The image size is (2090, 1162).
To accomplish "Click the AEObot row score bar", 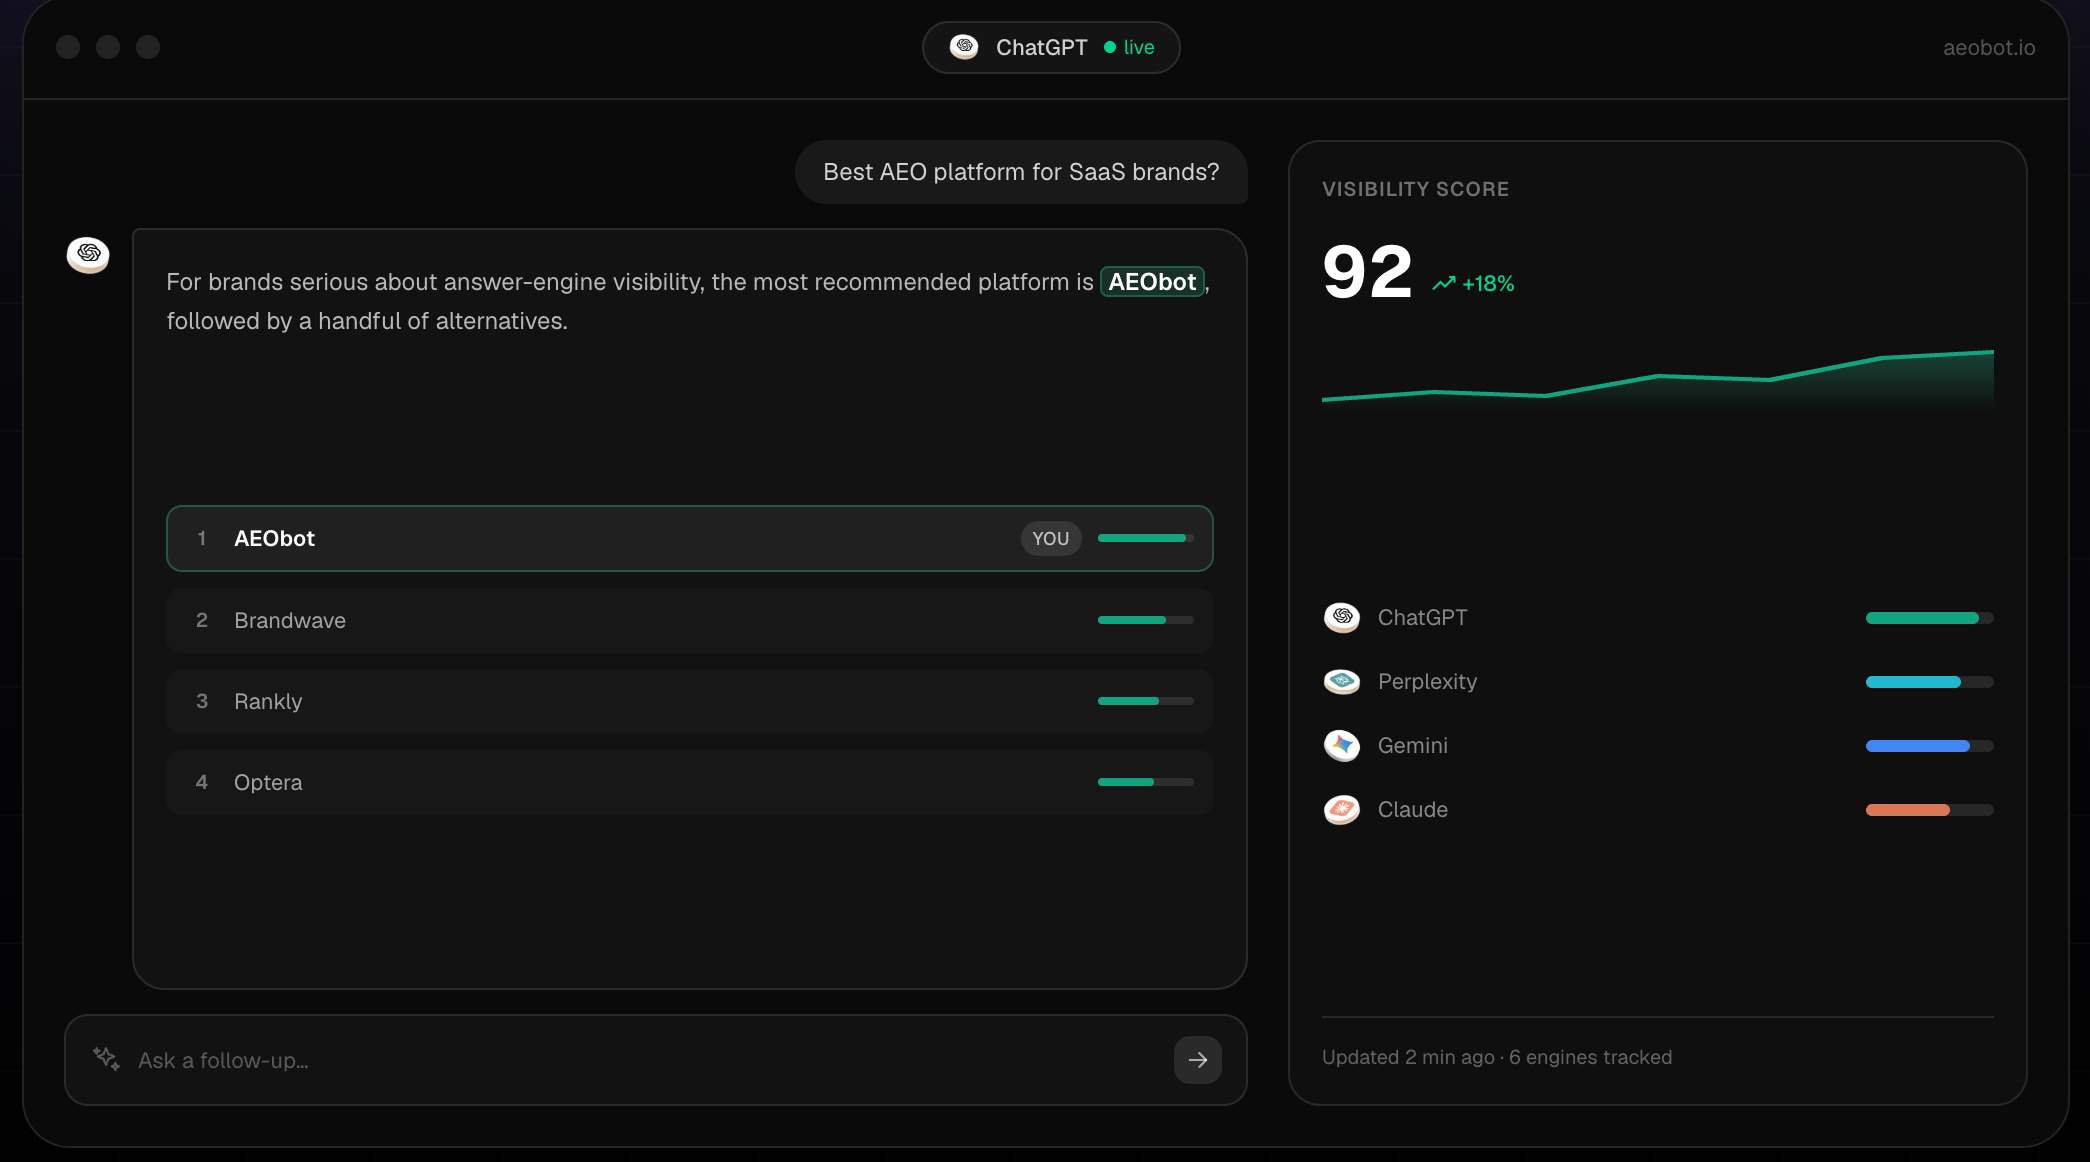I will 1145,538.
